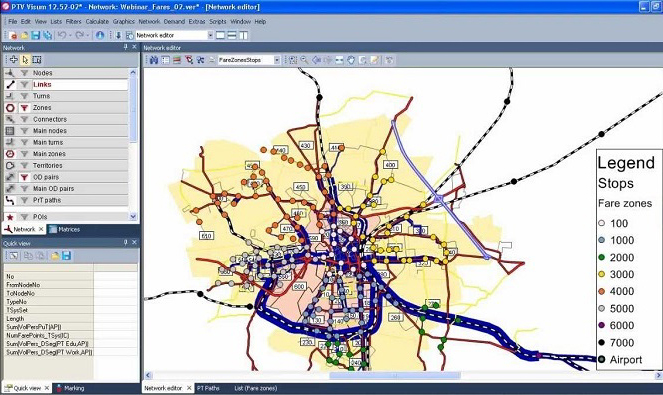Click the Undo arrow icon

(62, 35)
